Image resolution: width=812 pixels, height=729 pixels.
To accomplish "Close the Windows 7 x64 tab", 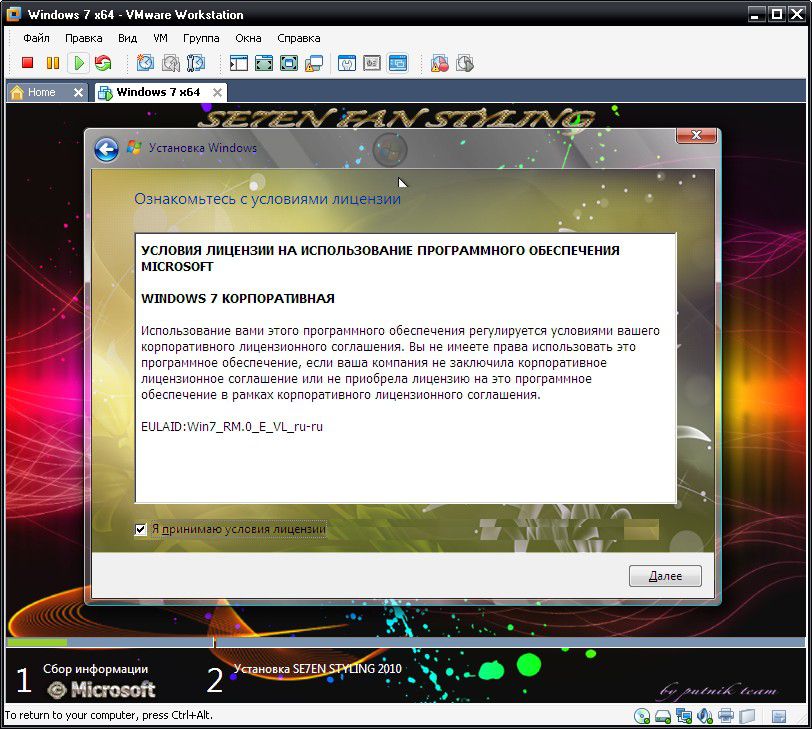I will (x=216, y=92).
